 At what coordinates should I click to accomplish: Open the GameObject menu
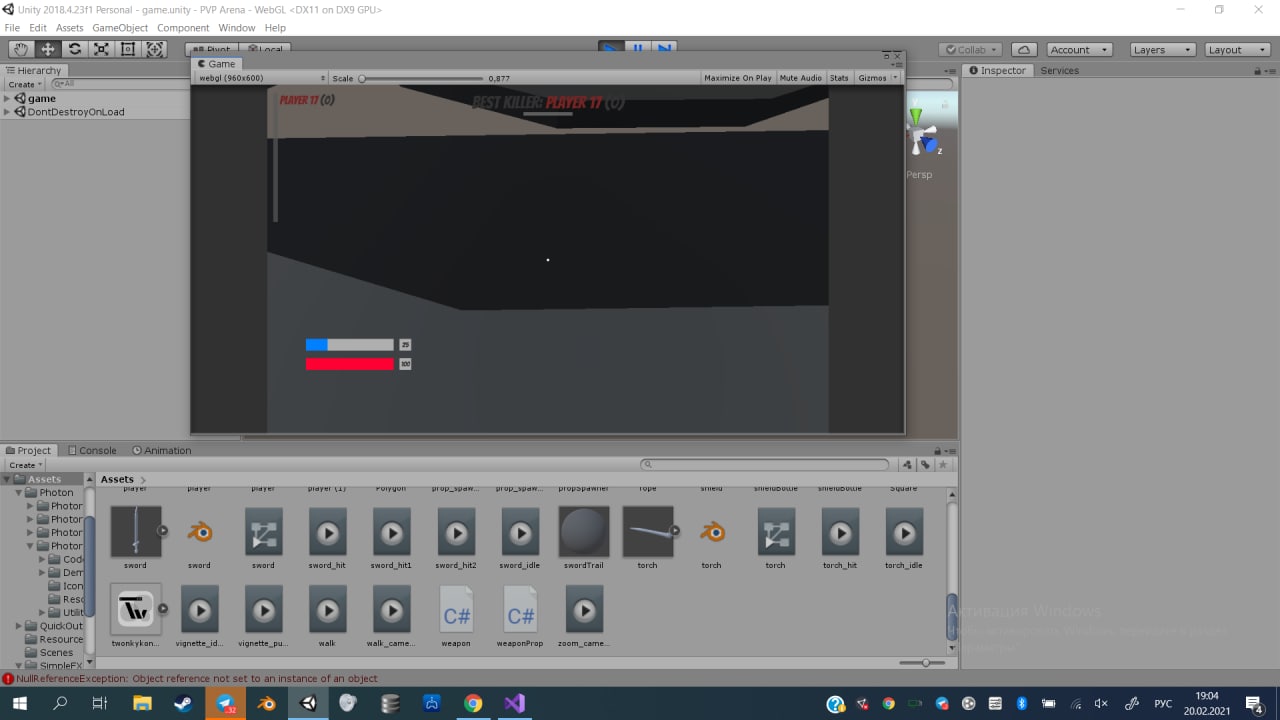[x=120, y=28]
